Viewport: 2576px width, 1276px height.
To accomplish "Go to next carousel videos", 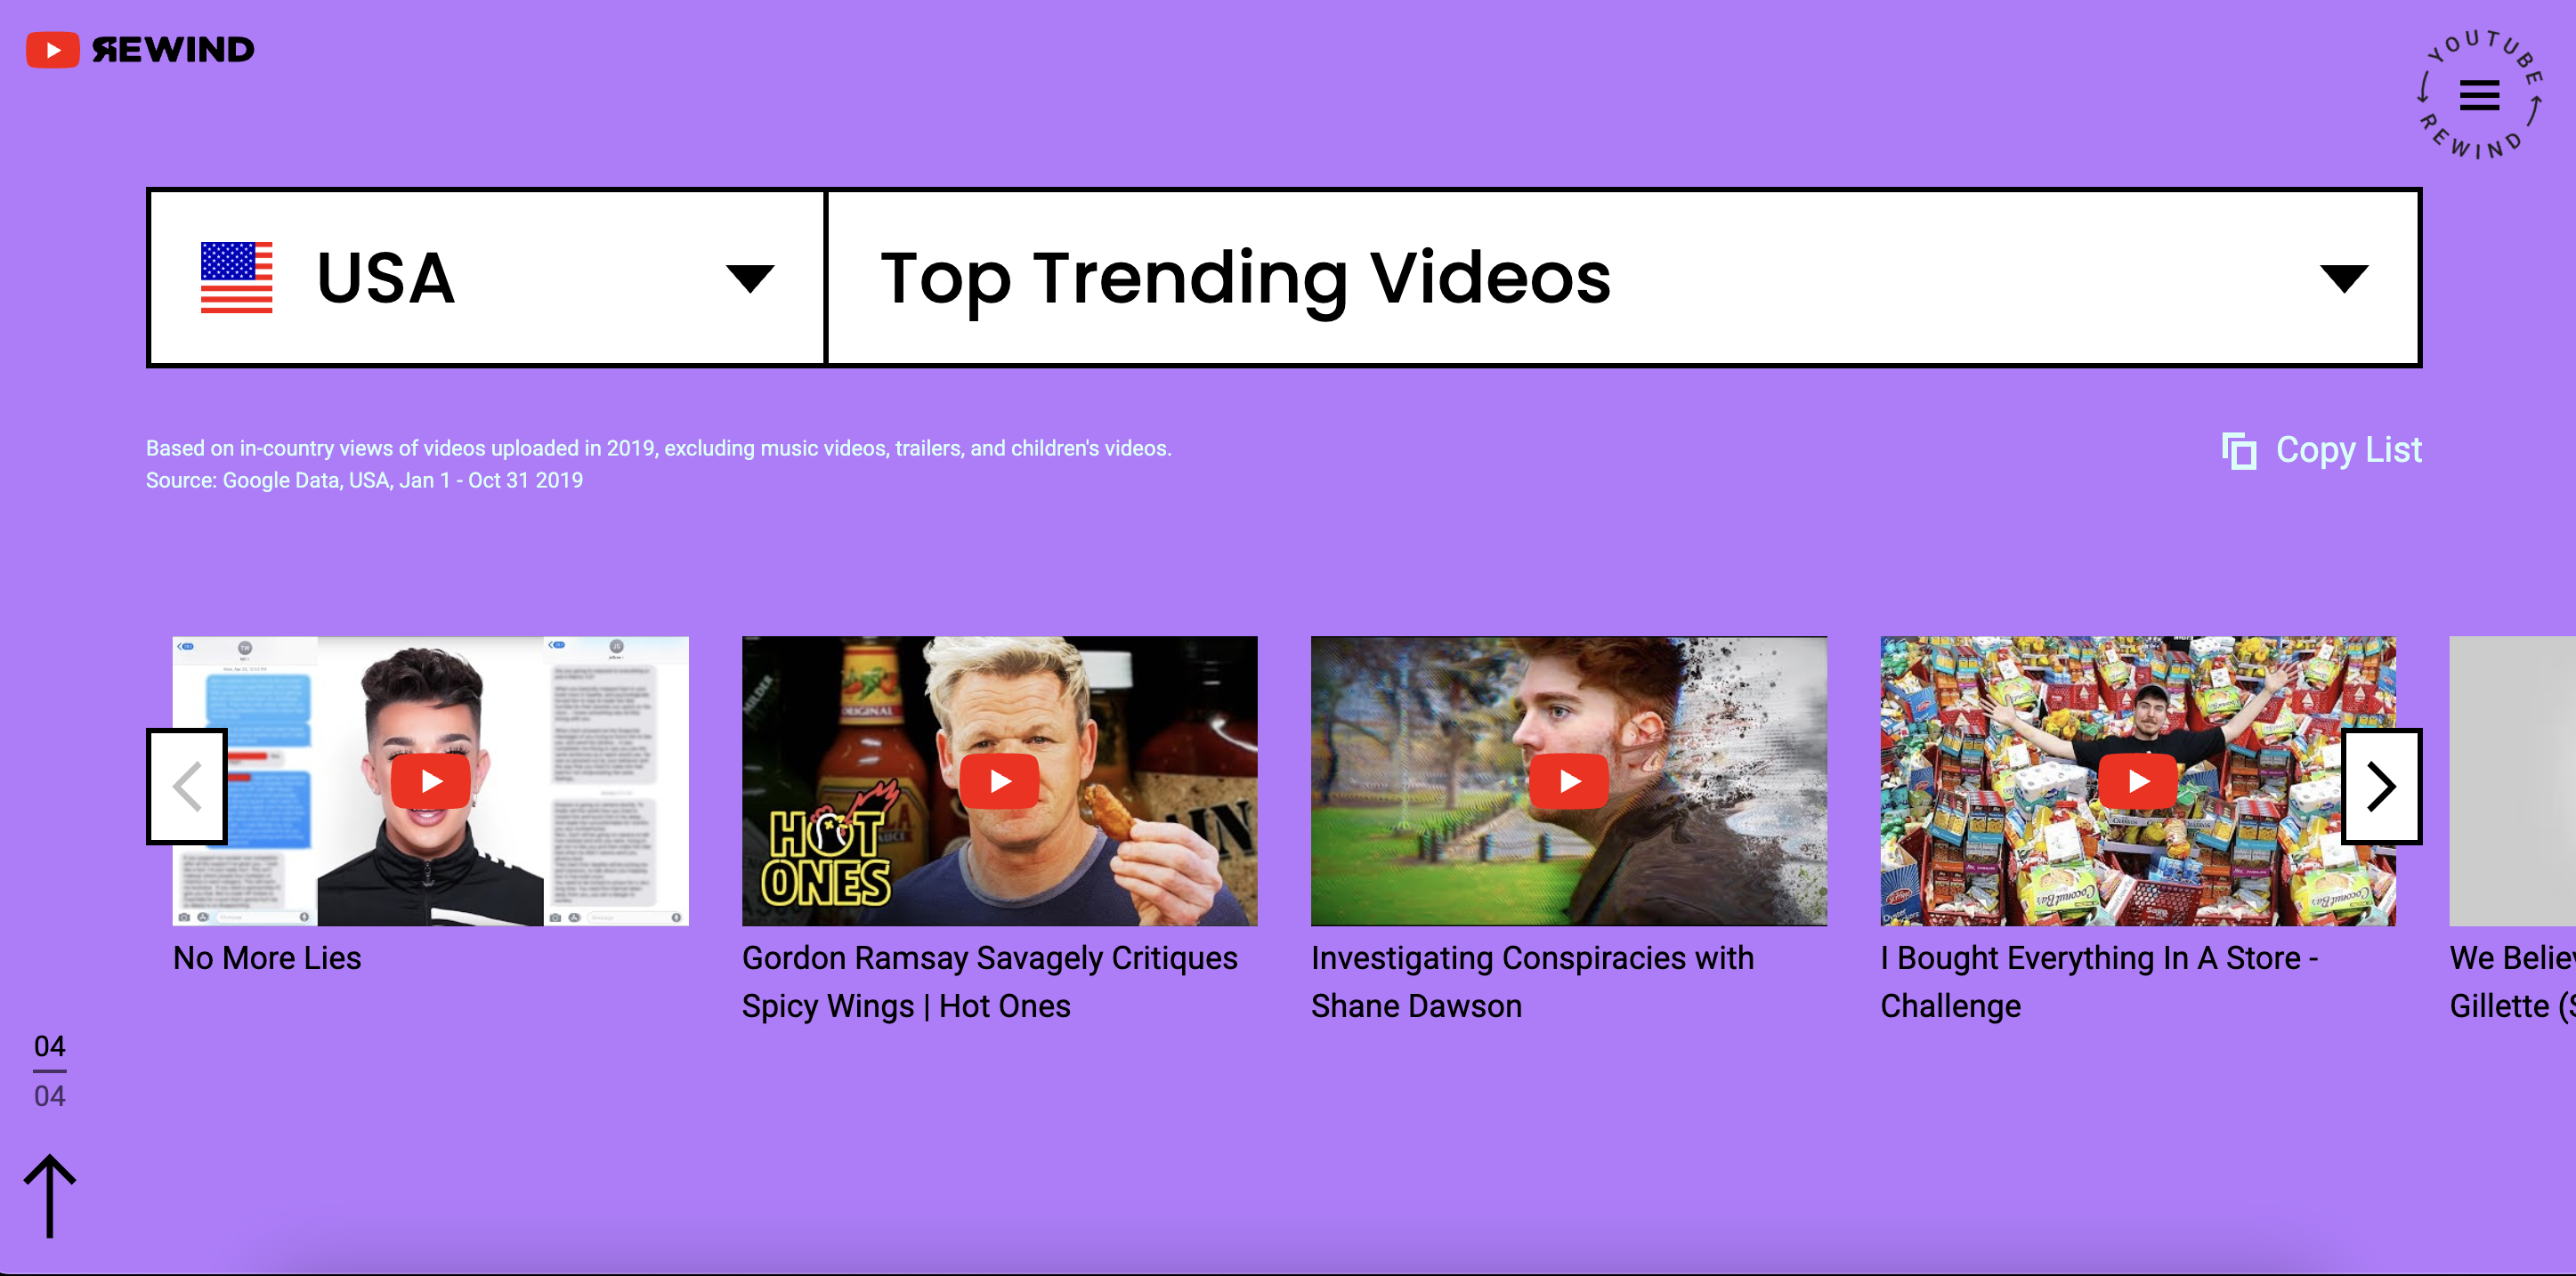I will click(x=2381, y=786).
